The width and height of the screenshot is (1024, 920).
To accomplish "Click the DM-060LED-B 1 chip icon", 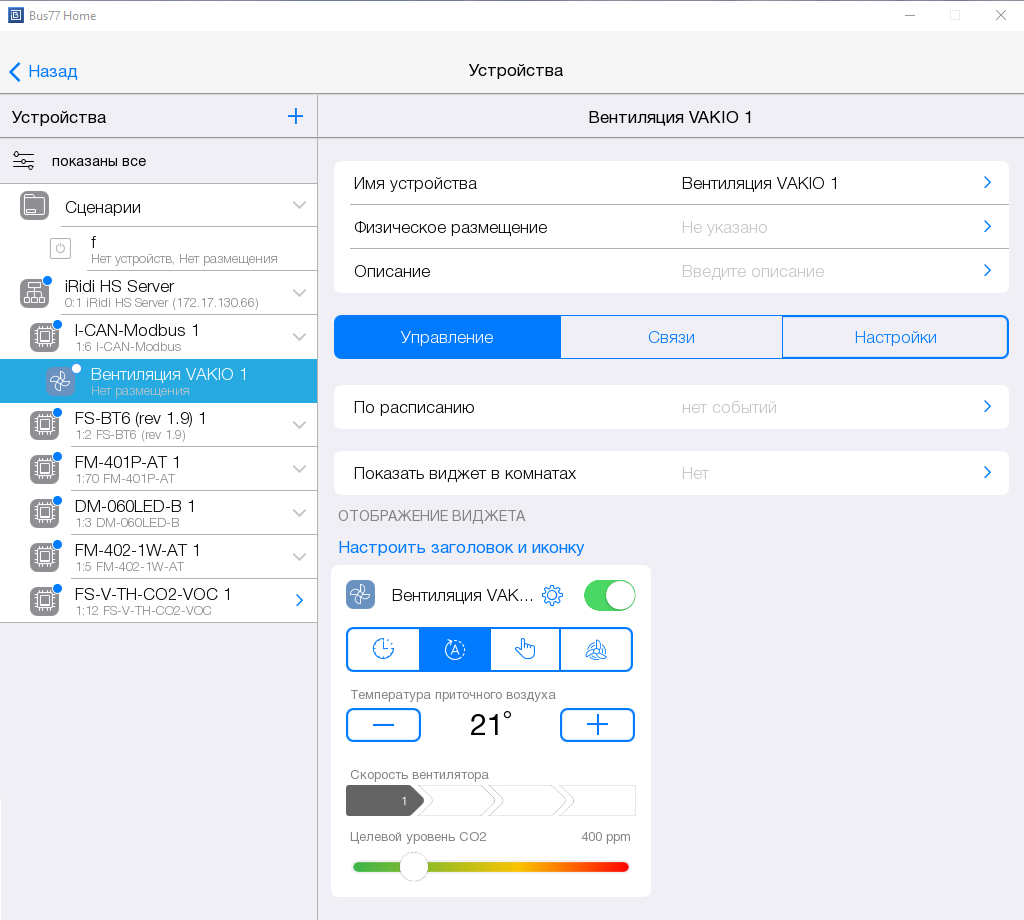I will 44,513.
